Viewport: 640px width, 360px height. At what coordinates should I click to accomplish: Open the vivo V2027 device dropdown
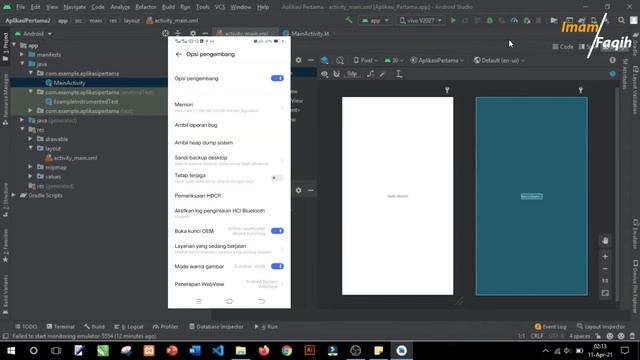420,20
